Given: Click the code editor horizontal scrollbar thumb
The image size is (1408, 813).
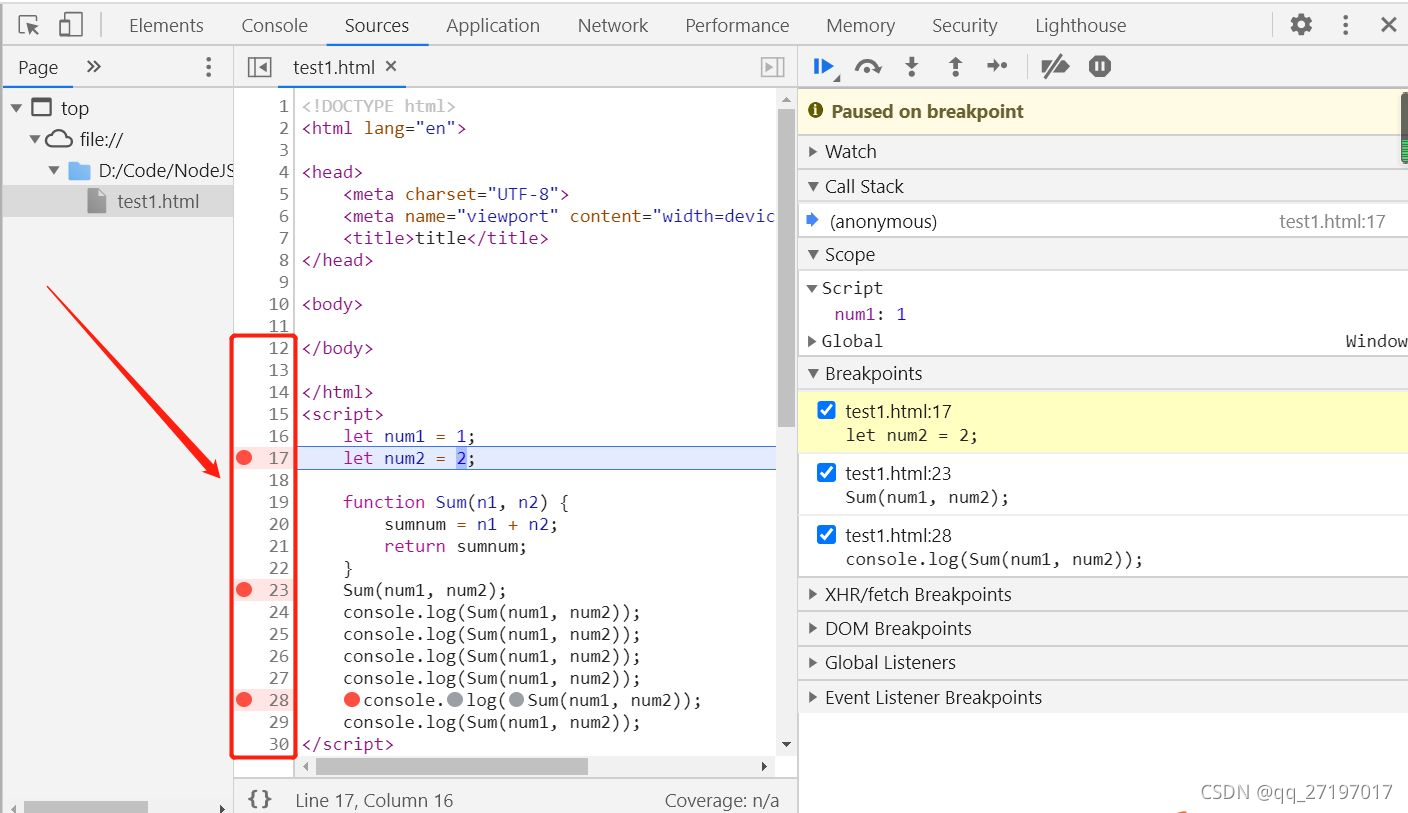Looking at the screenshot, I should (451, 766).
